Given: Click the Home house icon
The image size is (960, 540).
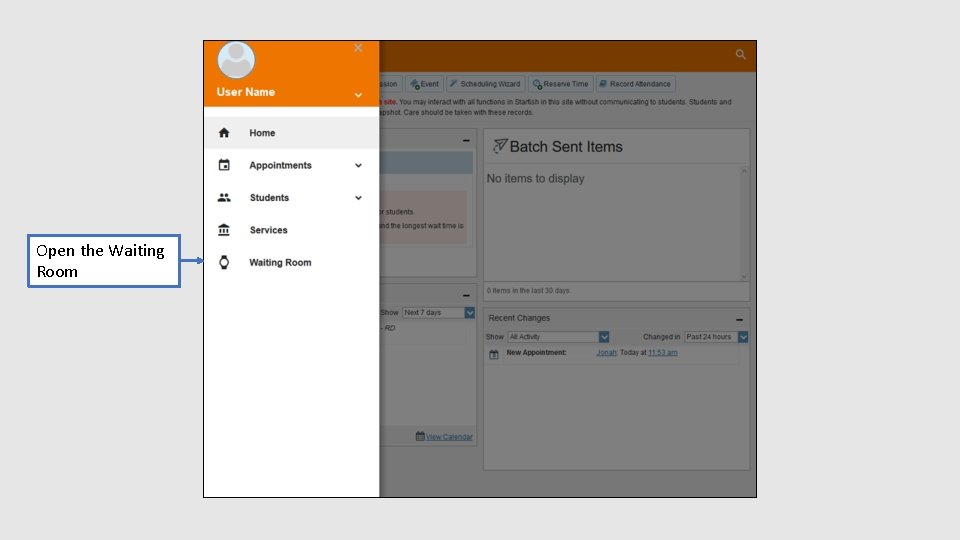Looking at the screenshot, I should 224,133.
